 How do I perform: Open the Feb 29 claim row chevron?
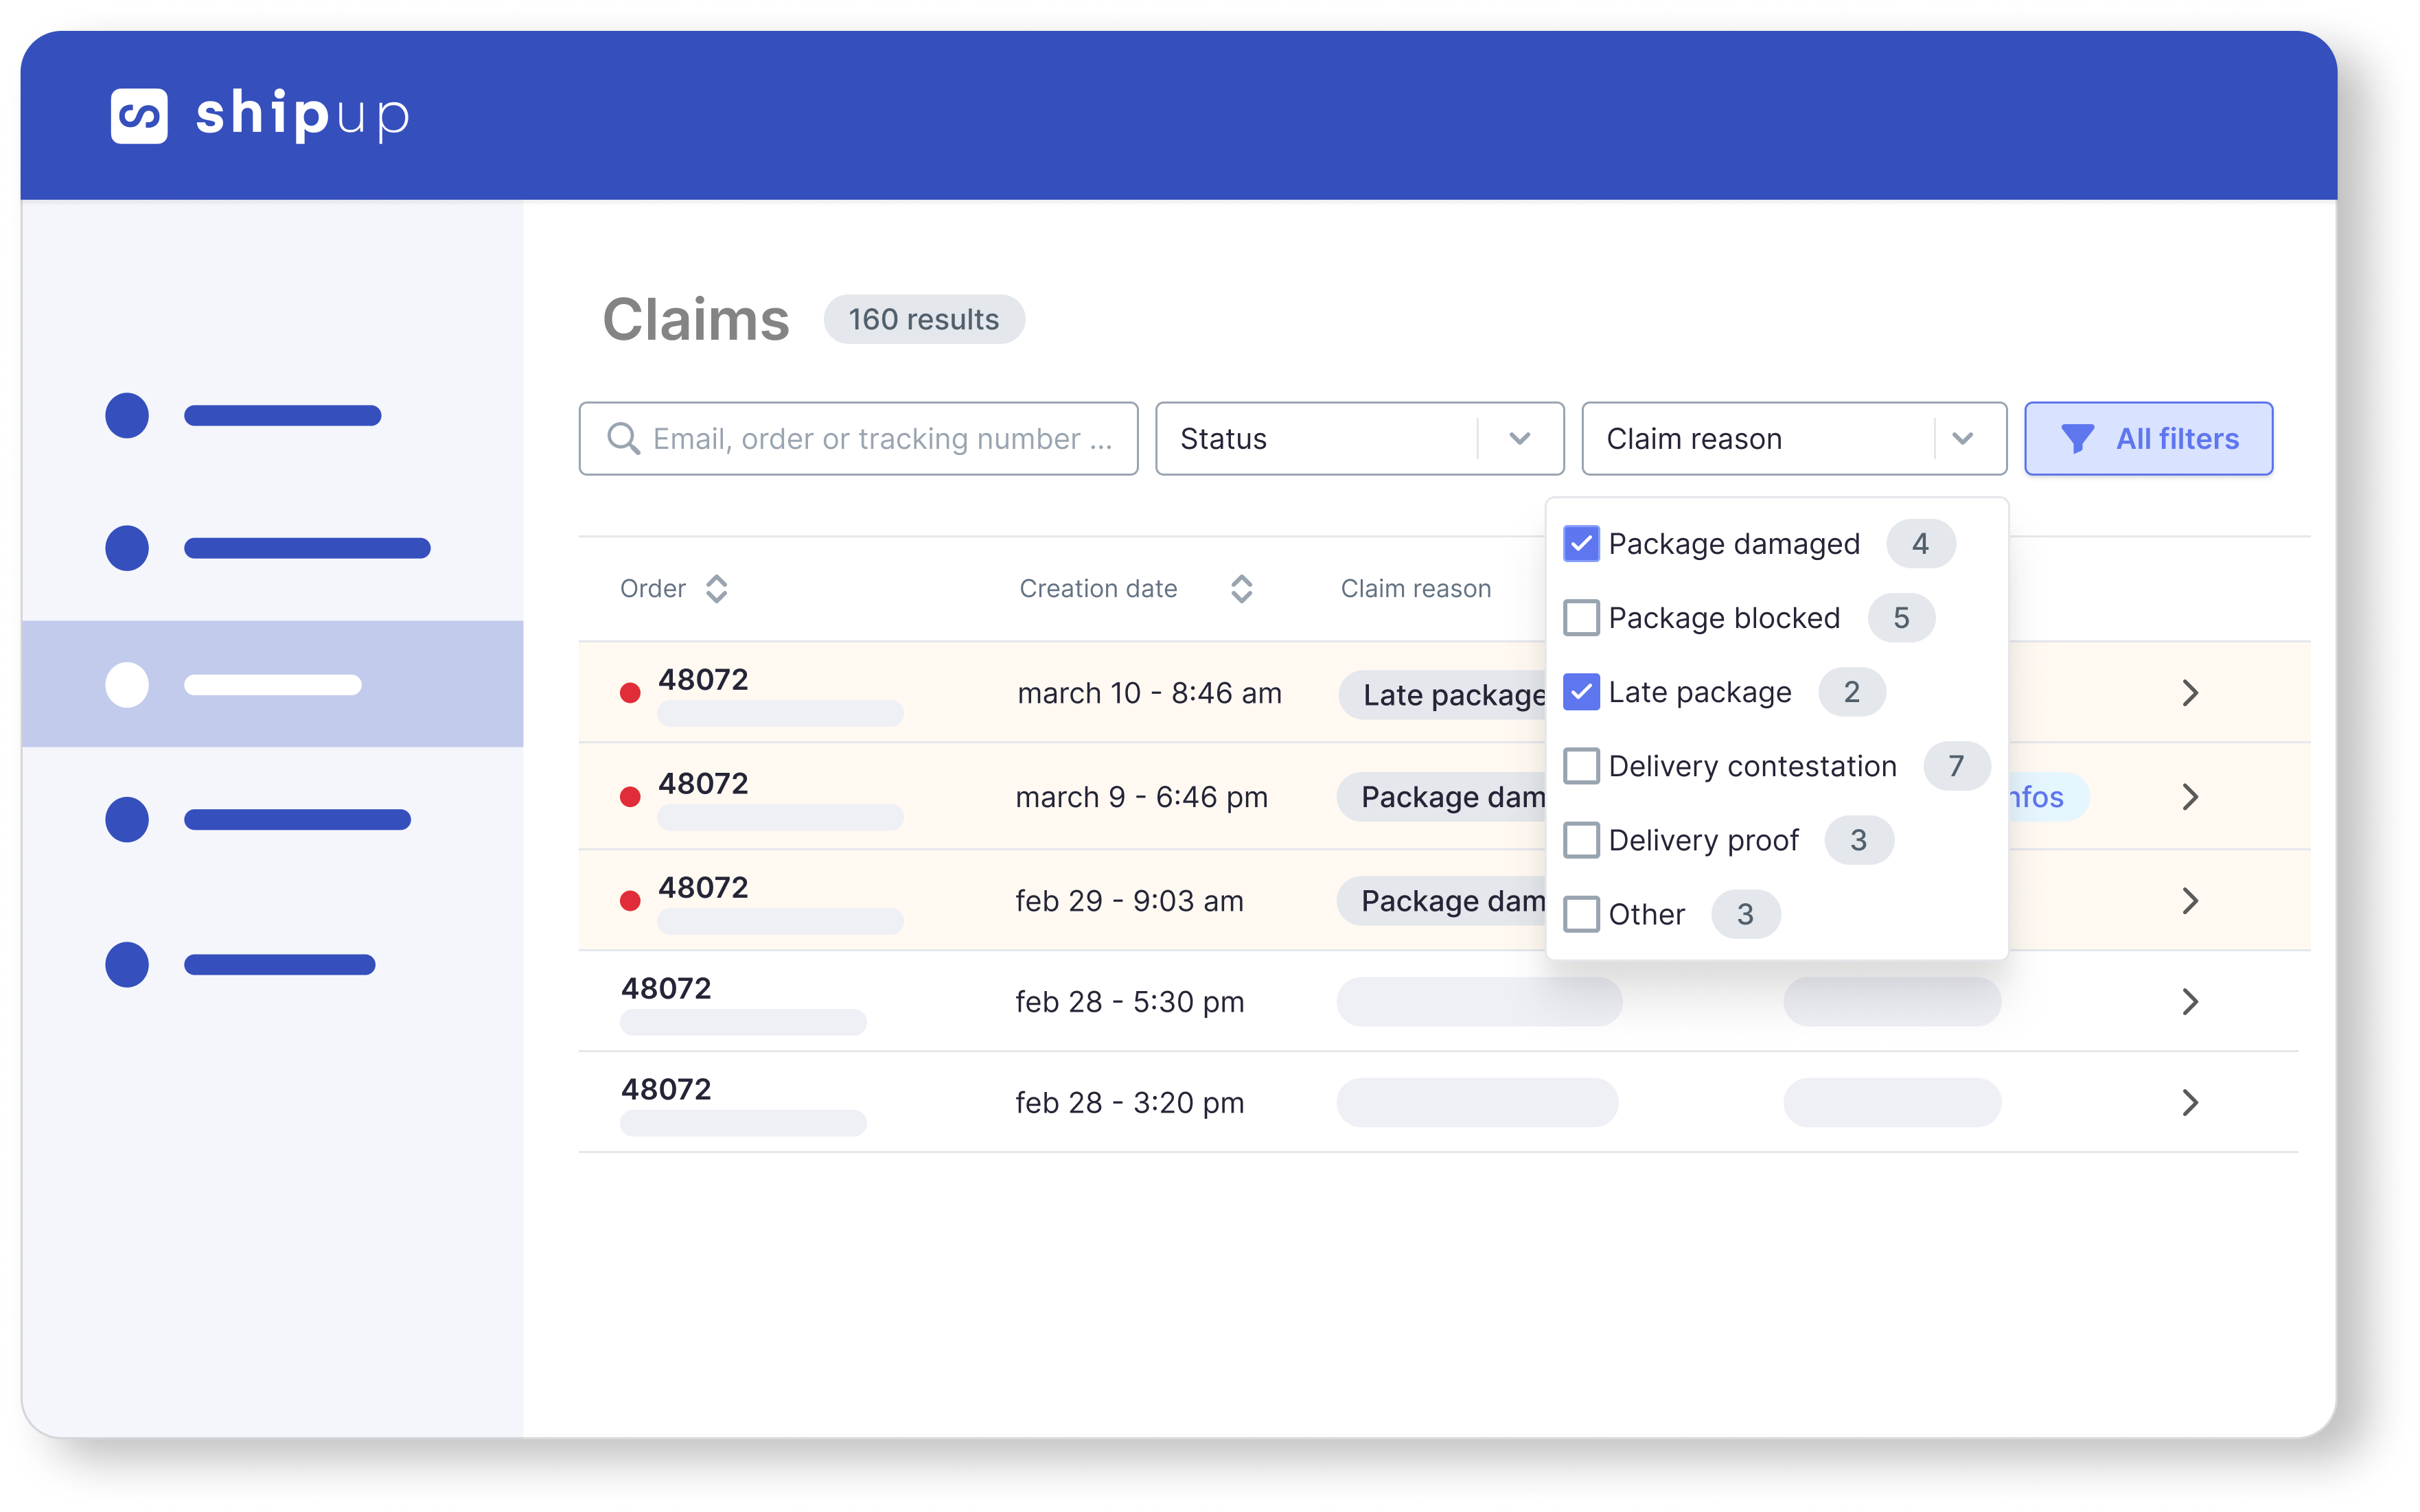(x=2189, y=901)
